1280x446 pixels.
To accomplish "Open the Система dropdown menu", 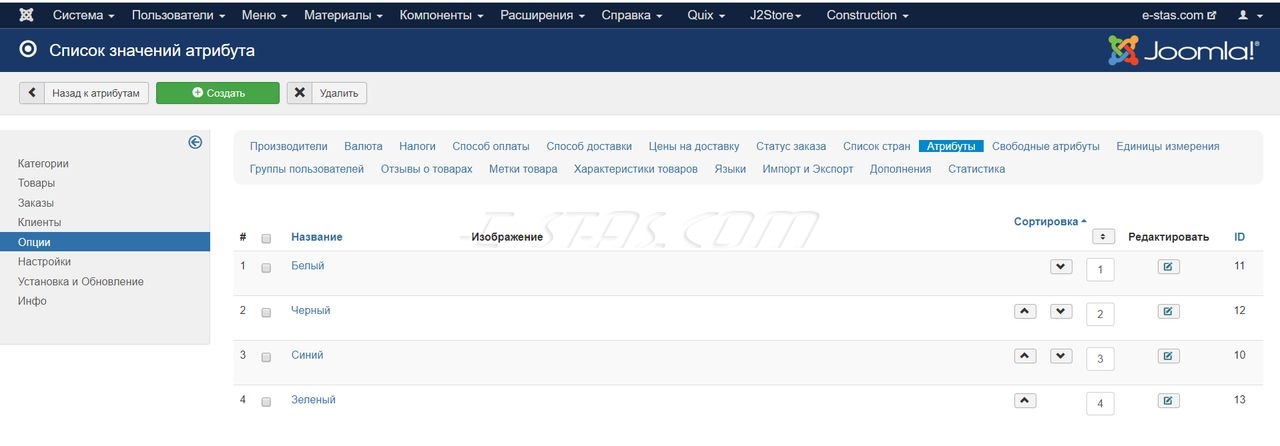I will pyautogui.click(x=84, y=15).
